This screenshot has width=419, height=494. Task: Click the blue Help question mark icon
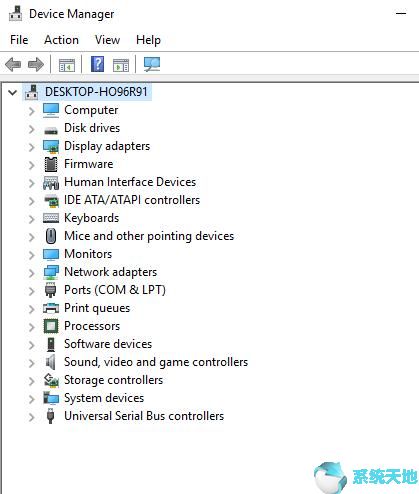point(97,64)
